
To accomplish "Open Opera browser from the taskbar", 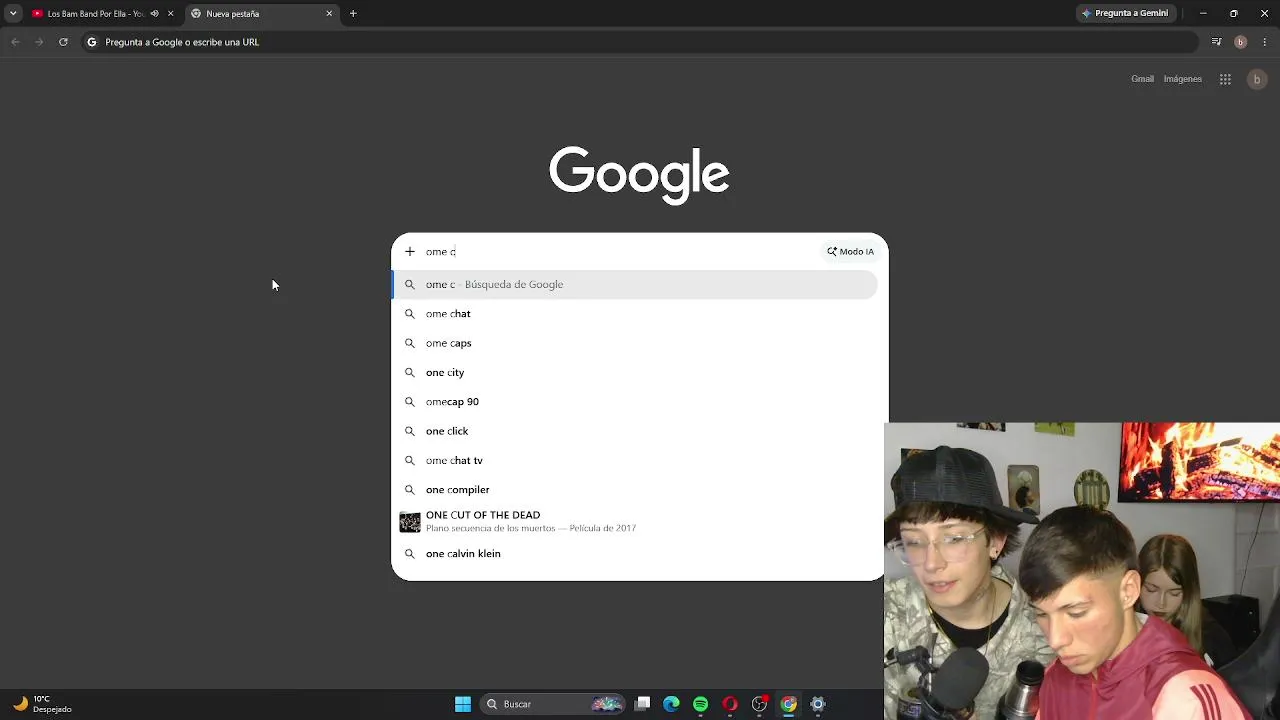I will click(x=730, y=704).
